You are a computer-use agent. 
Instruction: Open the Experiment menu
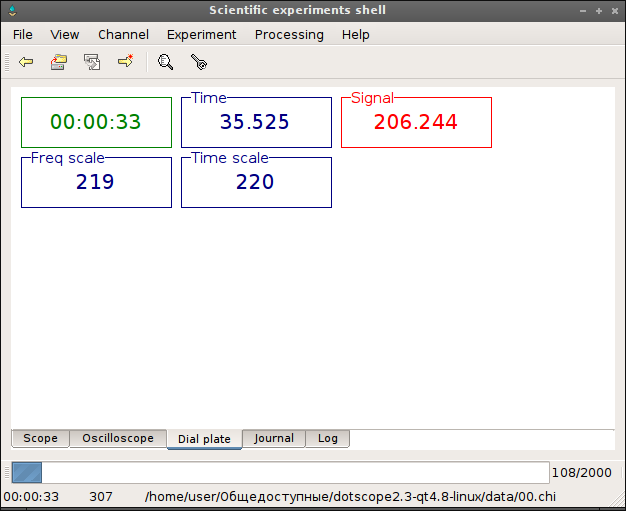tap(202, 35)
